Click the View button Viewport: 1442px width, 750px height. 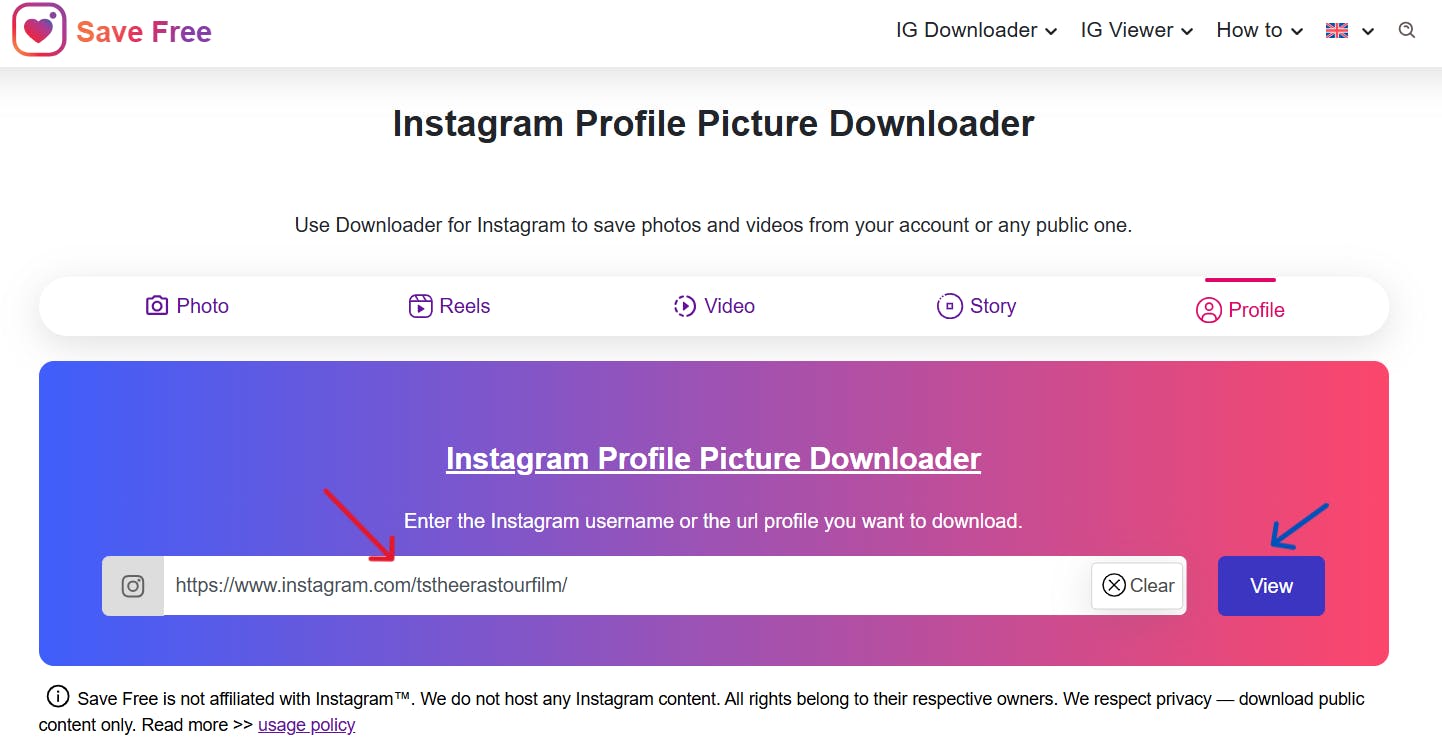pyautogui.click(x=1271, y=586)
